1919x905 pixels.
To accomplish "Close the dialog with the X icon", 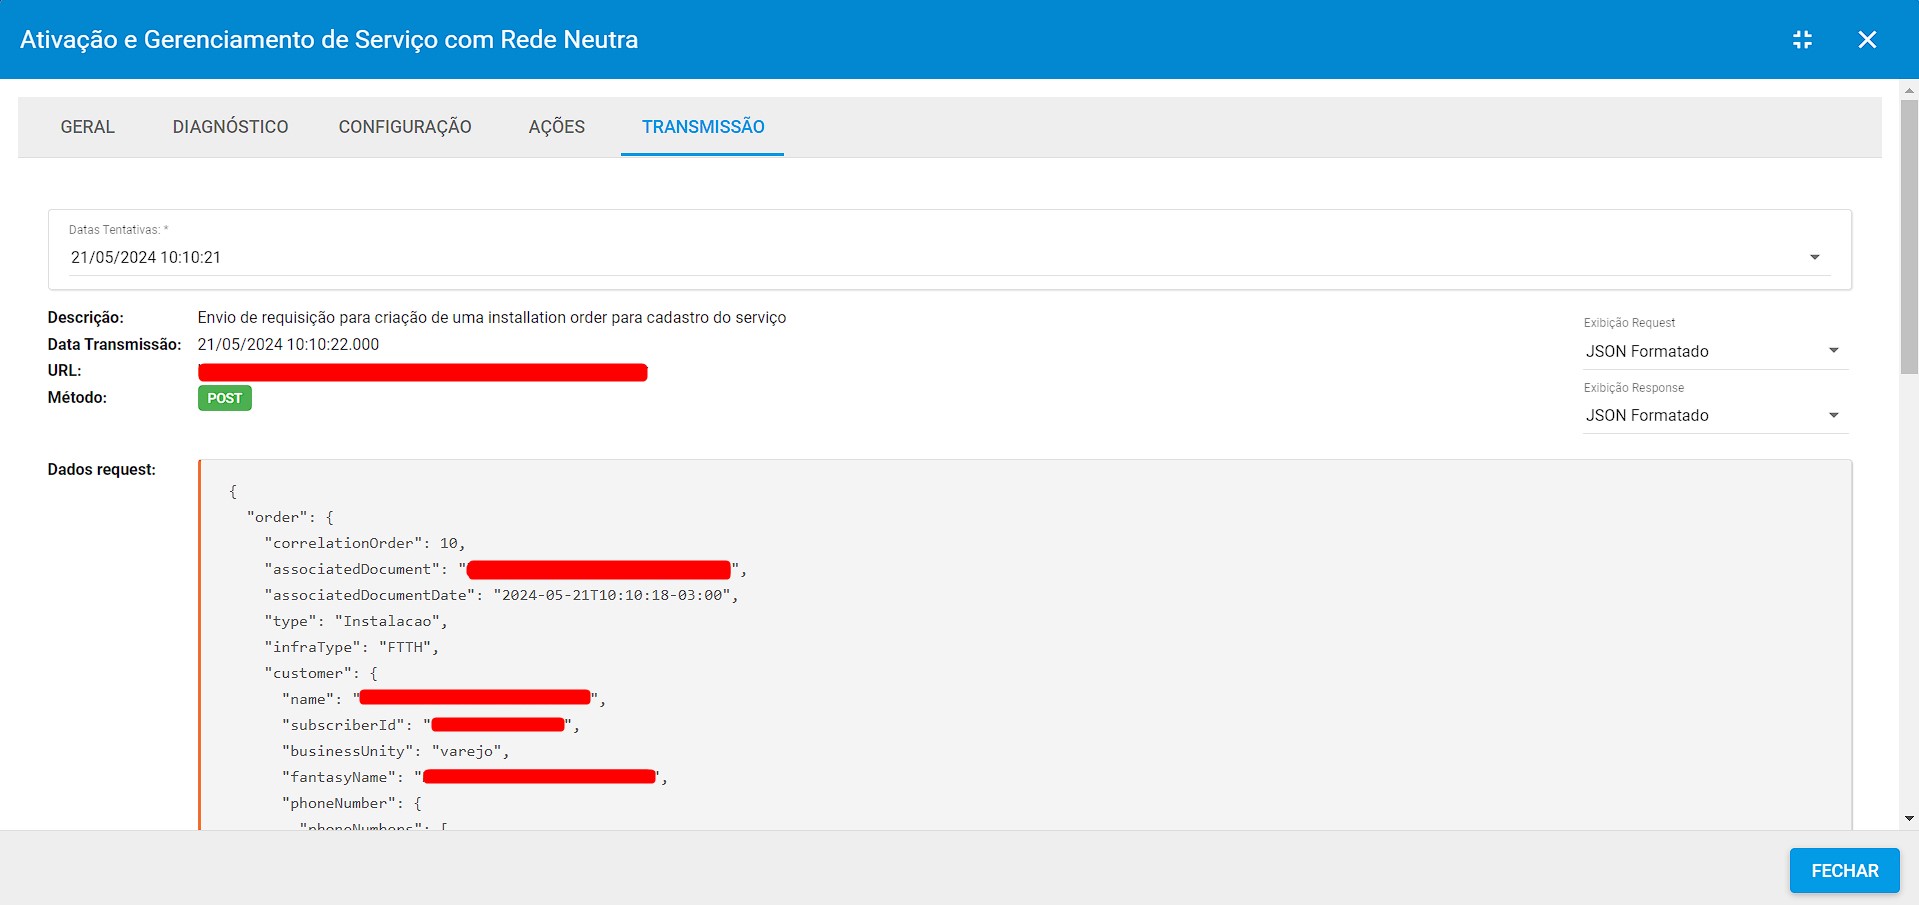I will point(1867,40).
